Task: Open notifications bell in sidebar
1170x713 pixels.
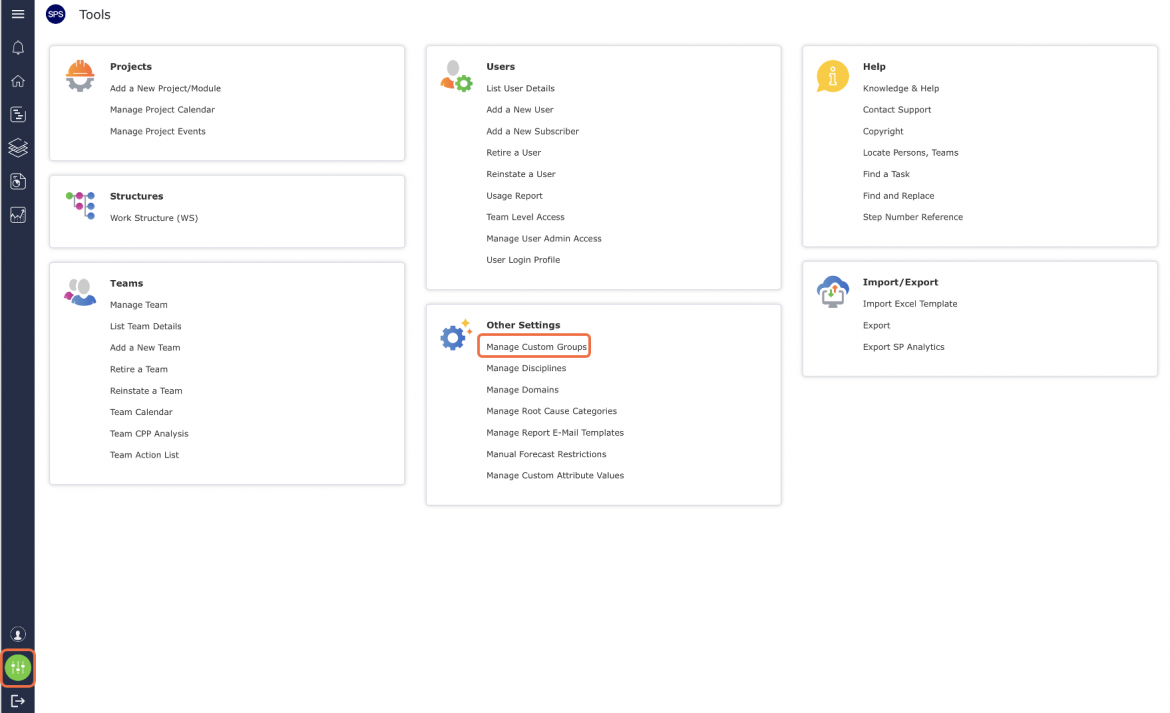Action: [18, 48]
